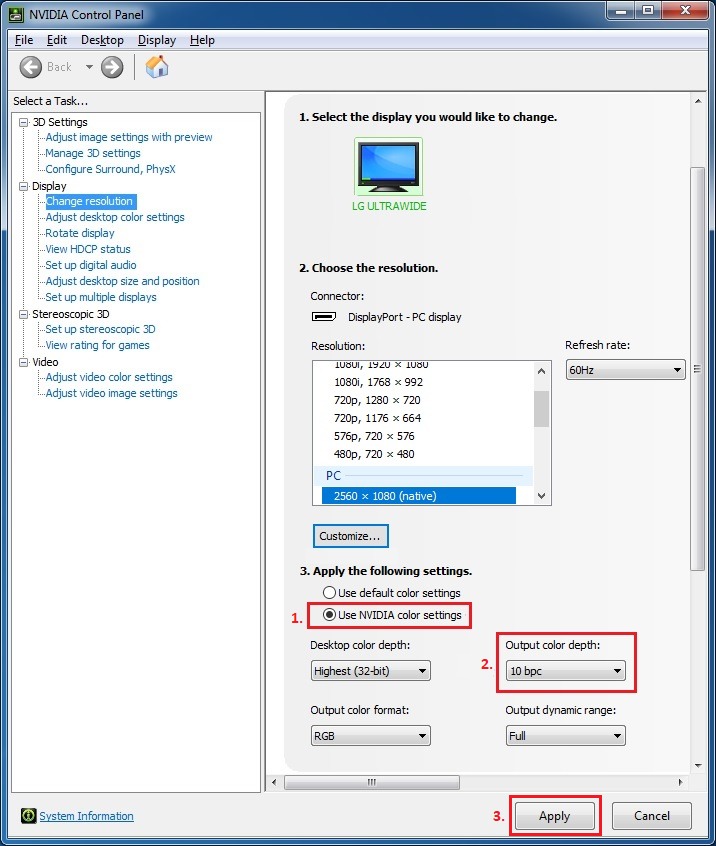716x846 pixels.
Task: Select Use NVIDIA color settings
Action: coord(330,615)
